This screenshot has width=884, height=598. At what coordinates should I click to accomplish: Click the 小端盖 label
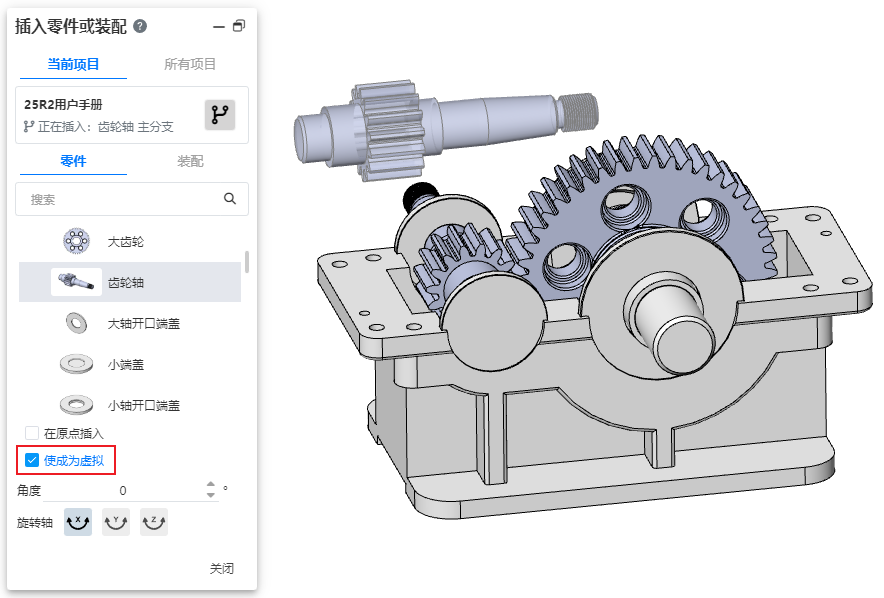(126, 365)
